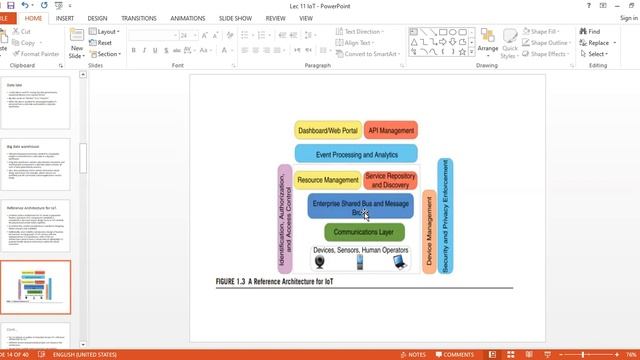Expand the shapes gallery More arrow
This screenshot has height=360, width=640.
coord(472,52)
